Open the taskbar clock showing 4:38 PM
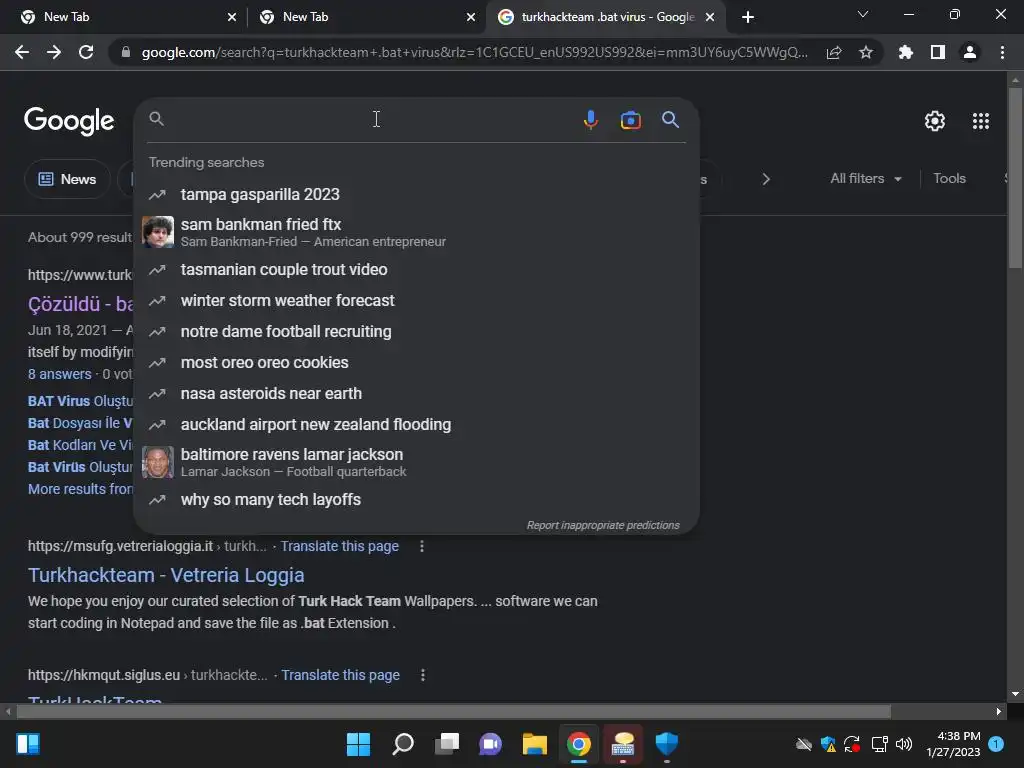This screenshot has width=1024, height=768. tap(953, 744)
